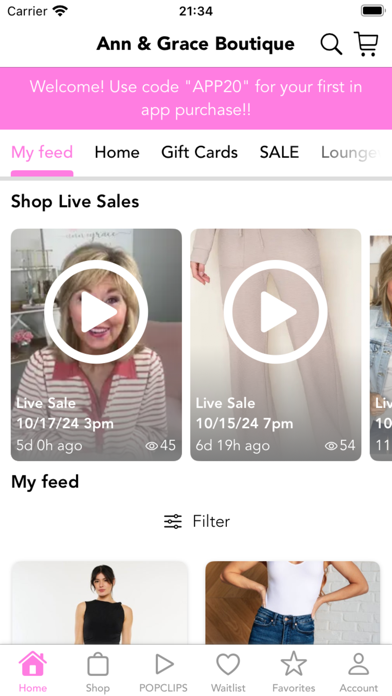
Task: Open the Account person icon
Action: click(359, 664)
